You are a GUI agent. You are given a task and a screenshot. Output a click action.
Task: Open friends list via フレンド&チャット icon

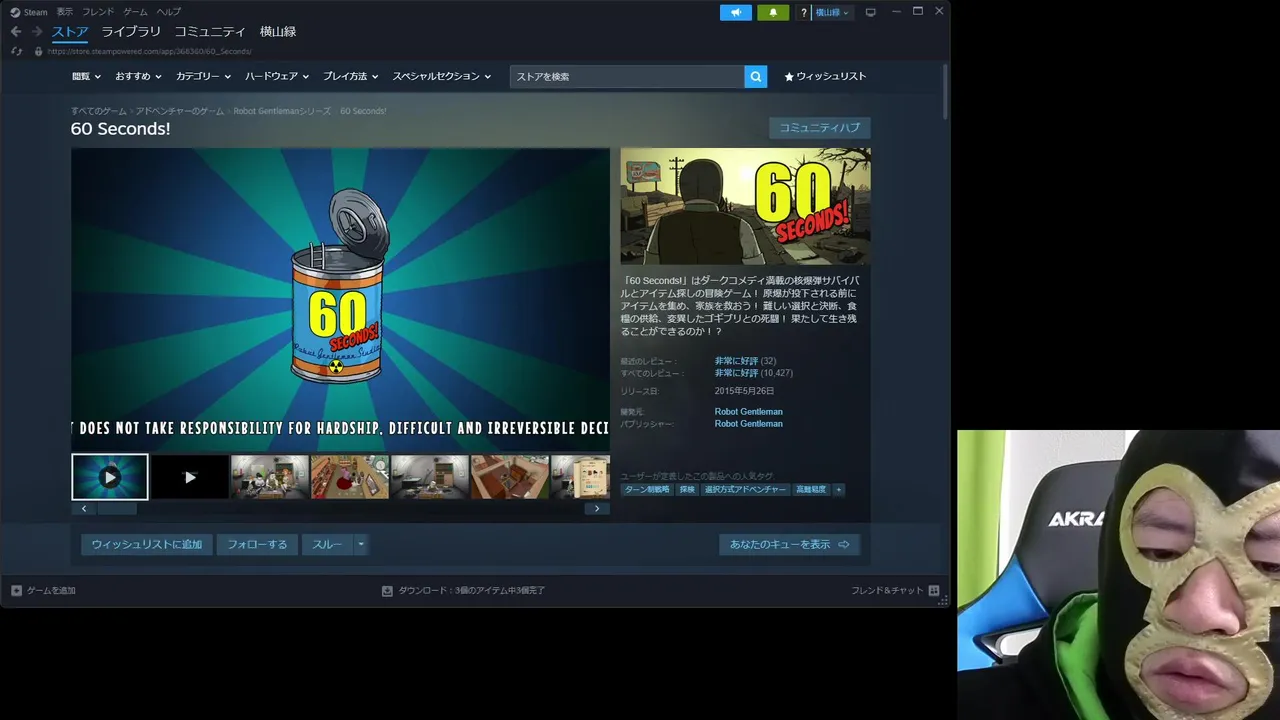(x=934, y=590)
